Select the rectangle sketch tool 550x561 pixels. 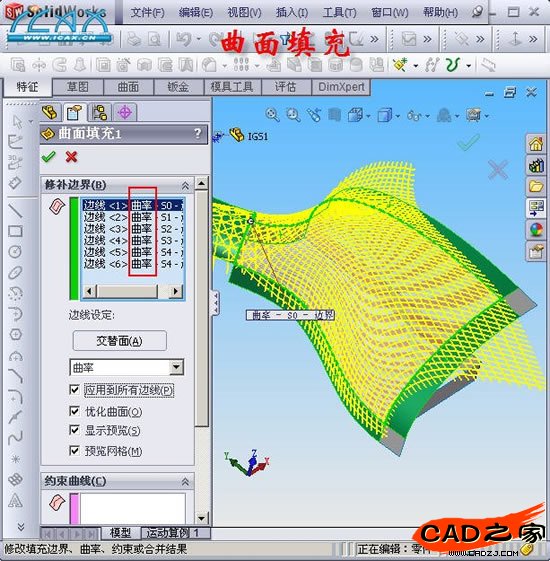point(15,231)
